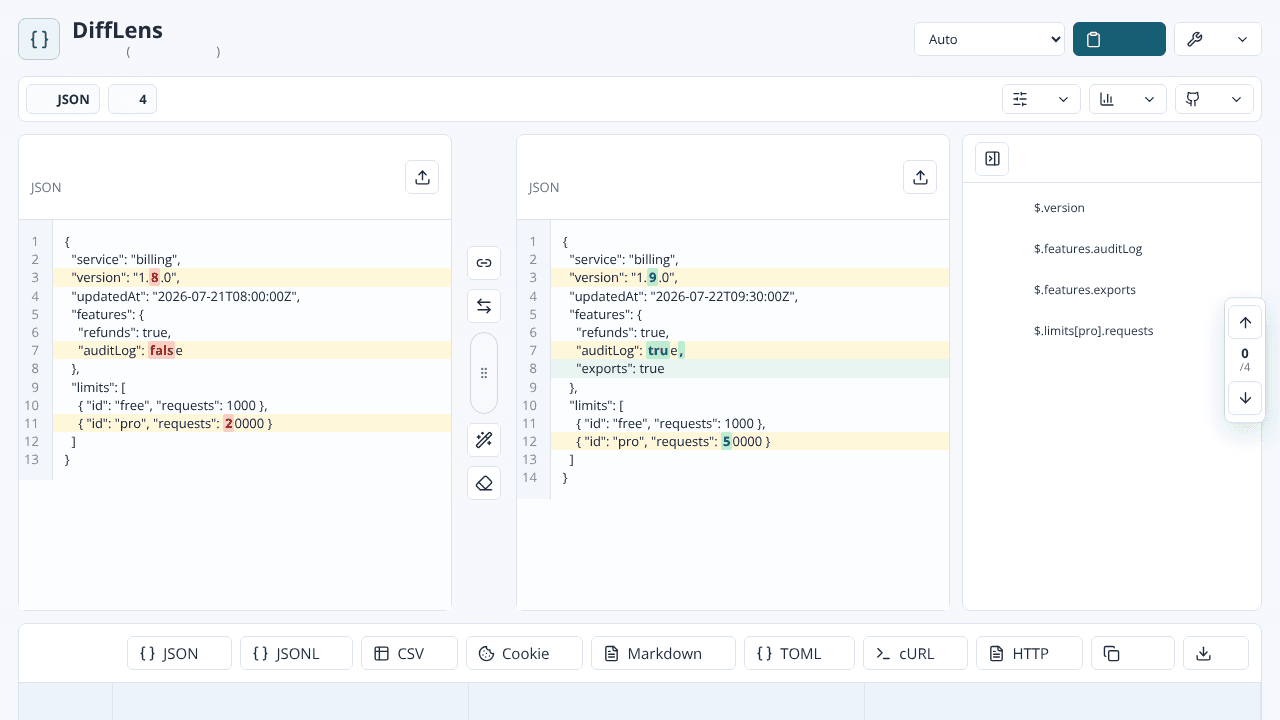Go to previous difference with up arrow
The image size is (1280, 720).
(x=1245, y=322)
